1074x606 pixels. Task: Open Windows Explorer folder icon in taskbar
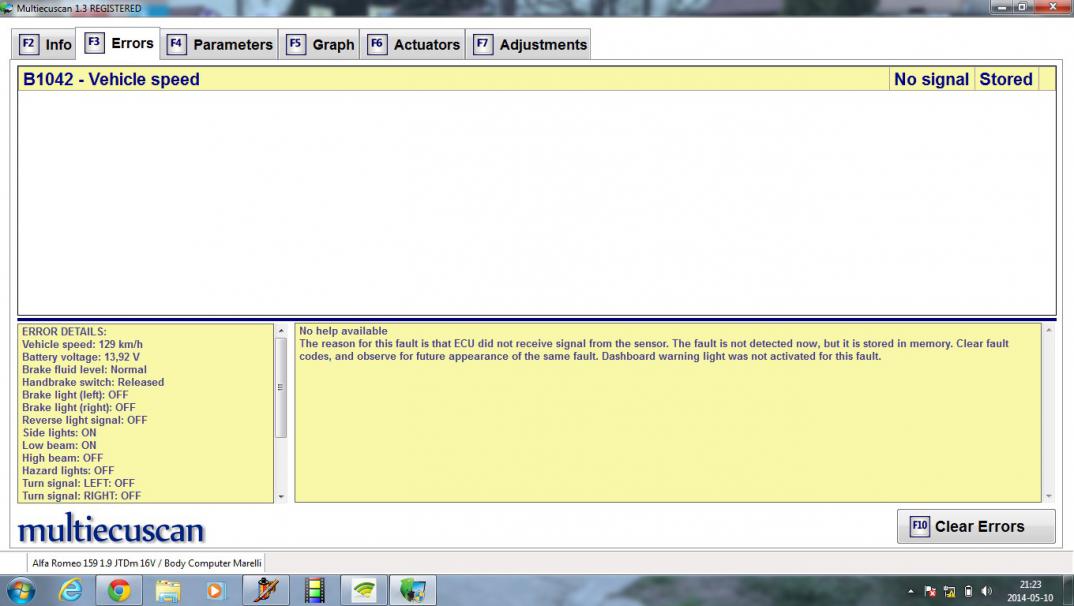(x=168, y=590)
